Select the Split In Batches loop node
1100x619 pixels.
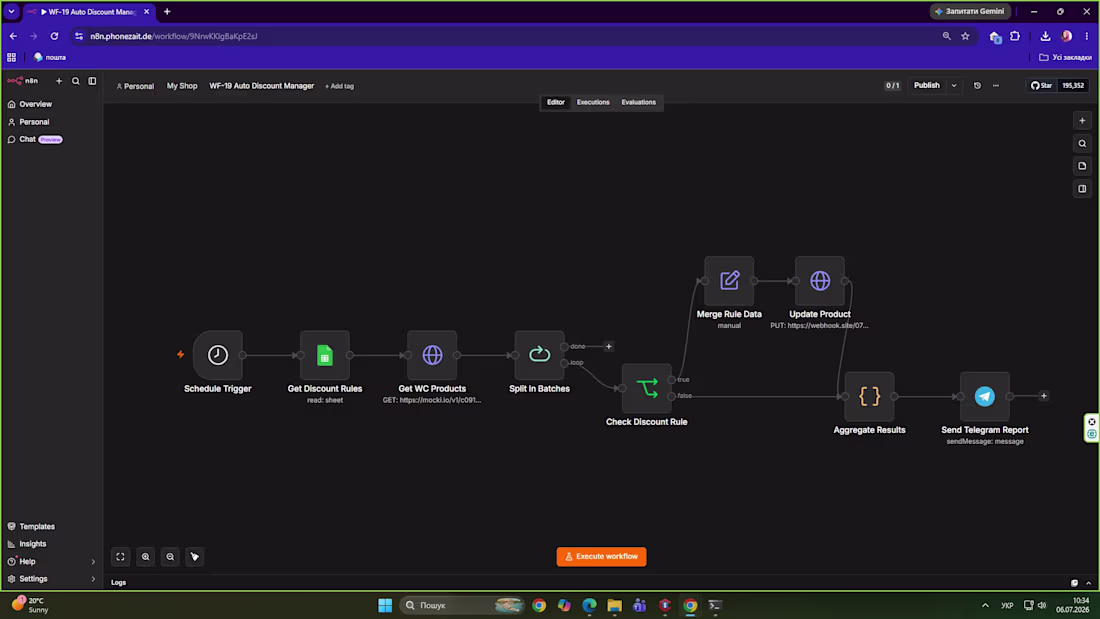pyautogui.click(x=539, y=355)
